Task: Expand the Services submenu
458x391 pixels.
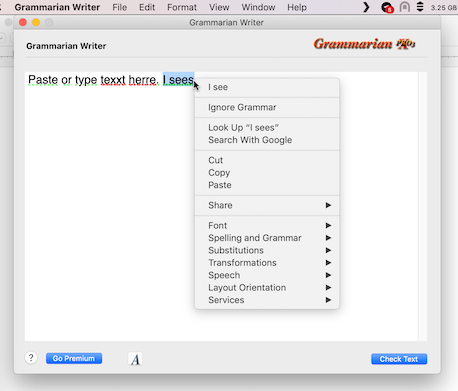Action: 267,300
